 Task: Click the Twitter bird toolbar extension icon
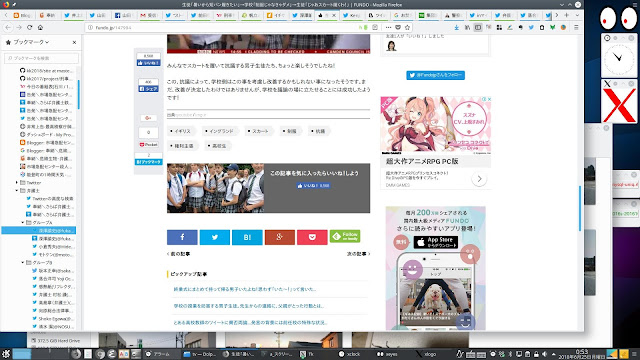click(x=531, y=27)
